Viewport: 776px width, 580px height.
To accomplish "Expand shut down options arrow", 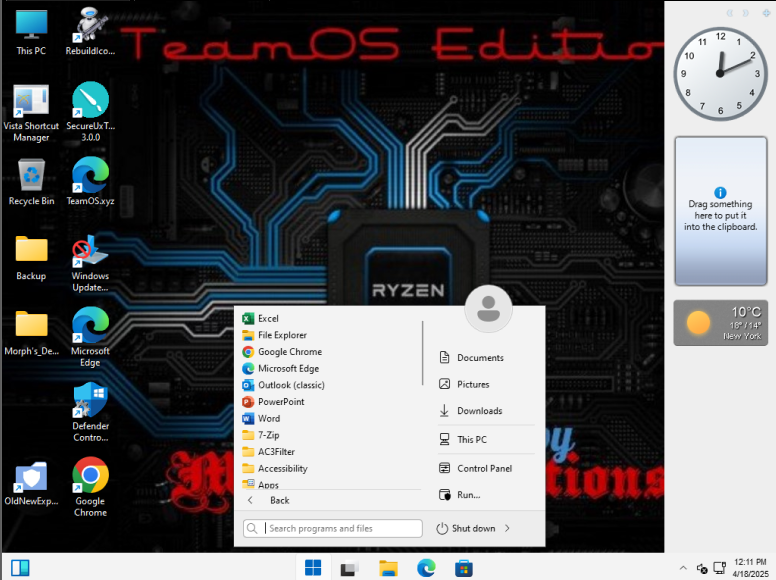I will tap(507, 529).
